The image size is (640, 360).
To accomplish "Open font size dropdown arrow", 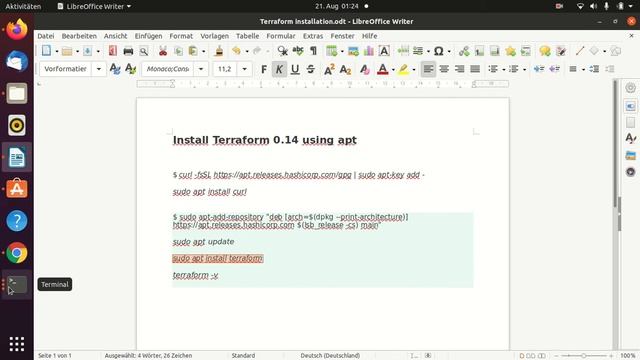I will point(244,69).
